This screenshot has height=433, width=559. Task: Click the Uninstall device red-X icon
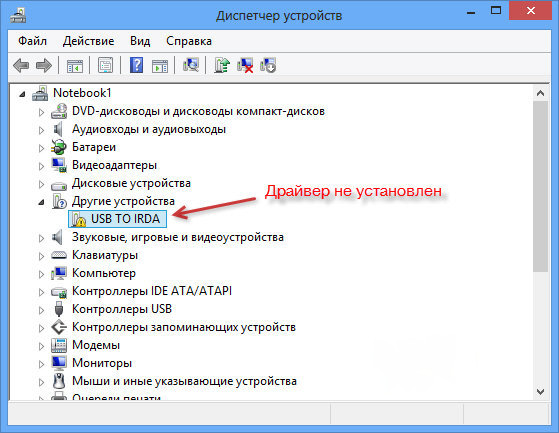coord(245,66)
